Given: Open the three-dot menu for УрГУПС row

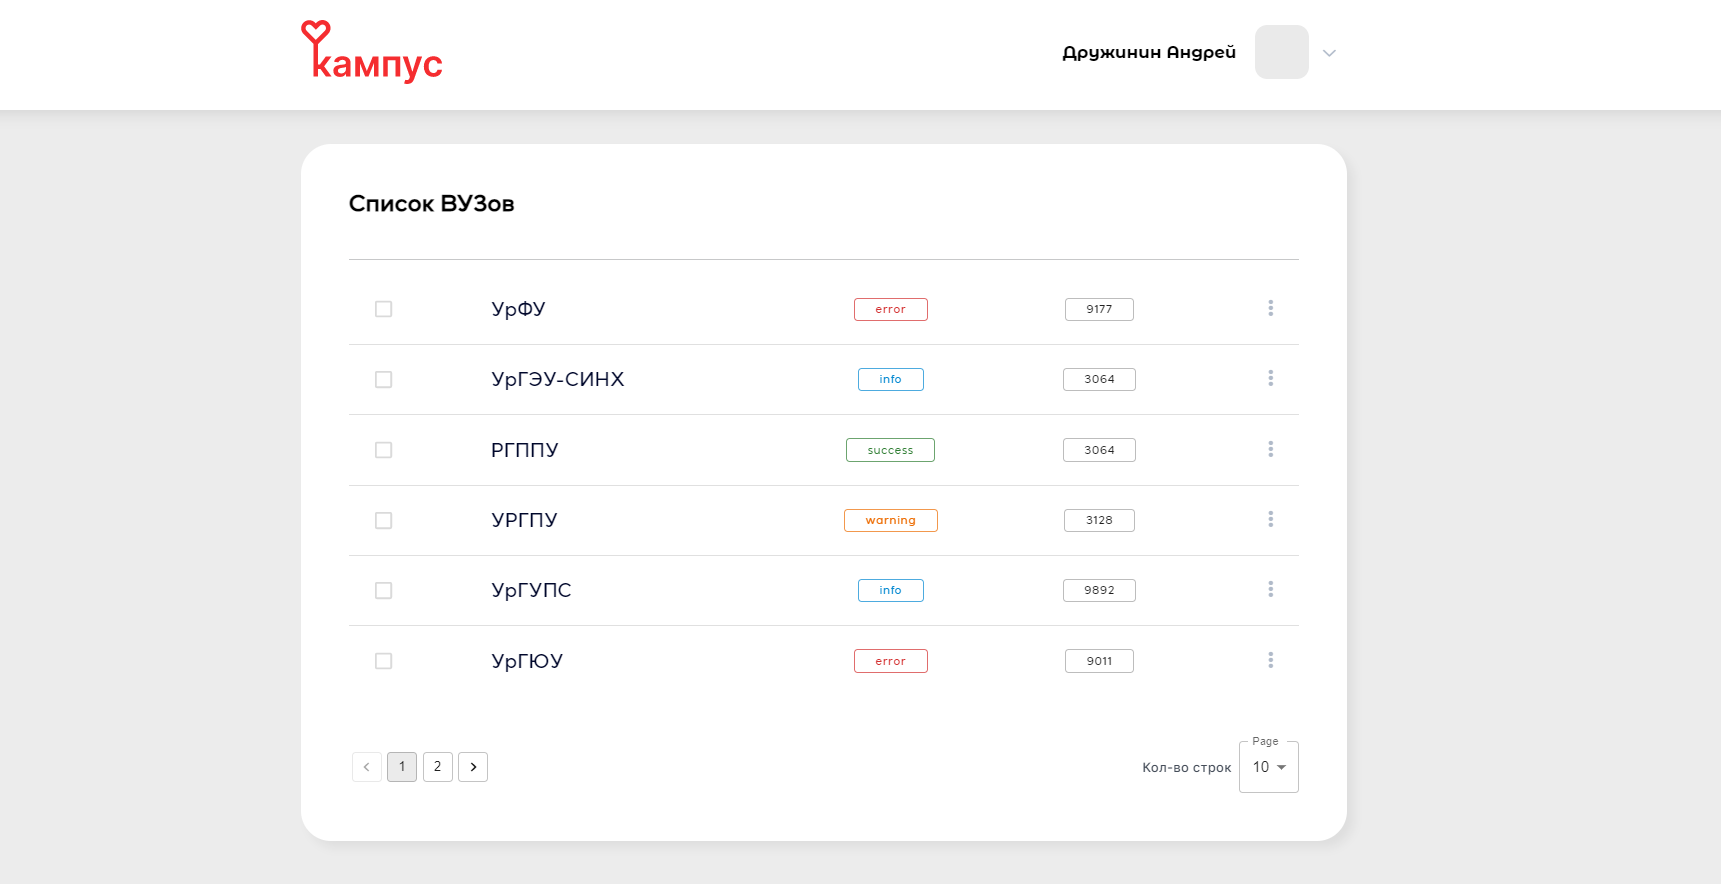Looking at the screenshot, I should (x=1270, y=589).
